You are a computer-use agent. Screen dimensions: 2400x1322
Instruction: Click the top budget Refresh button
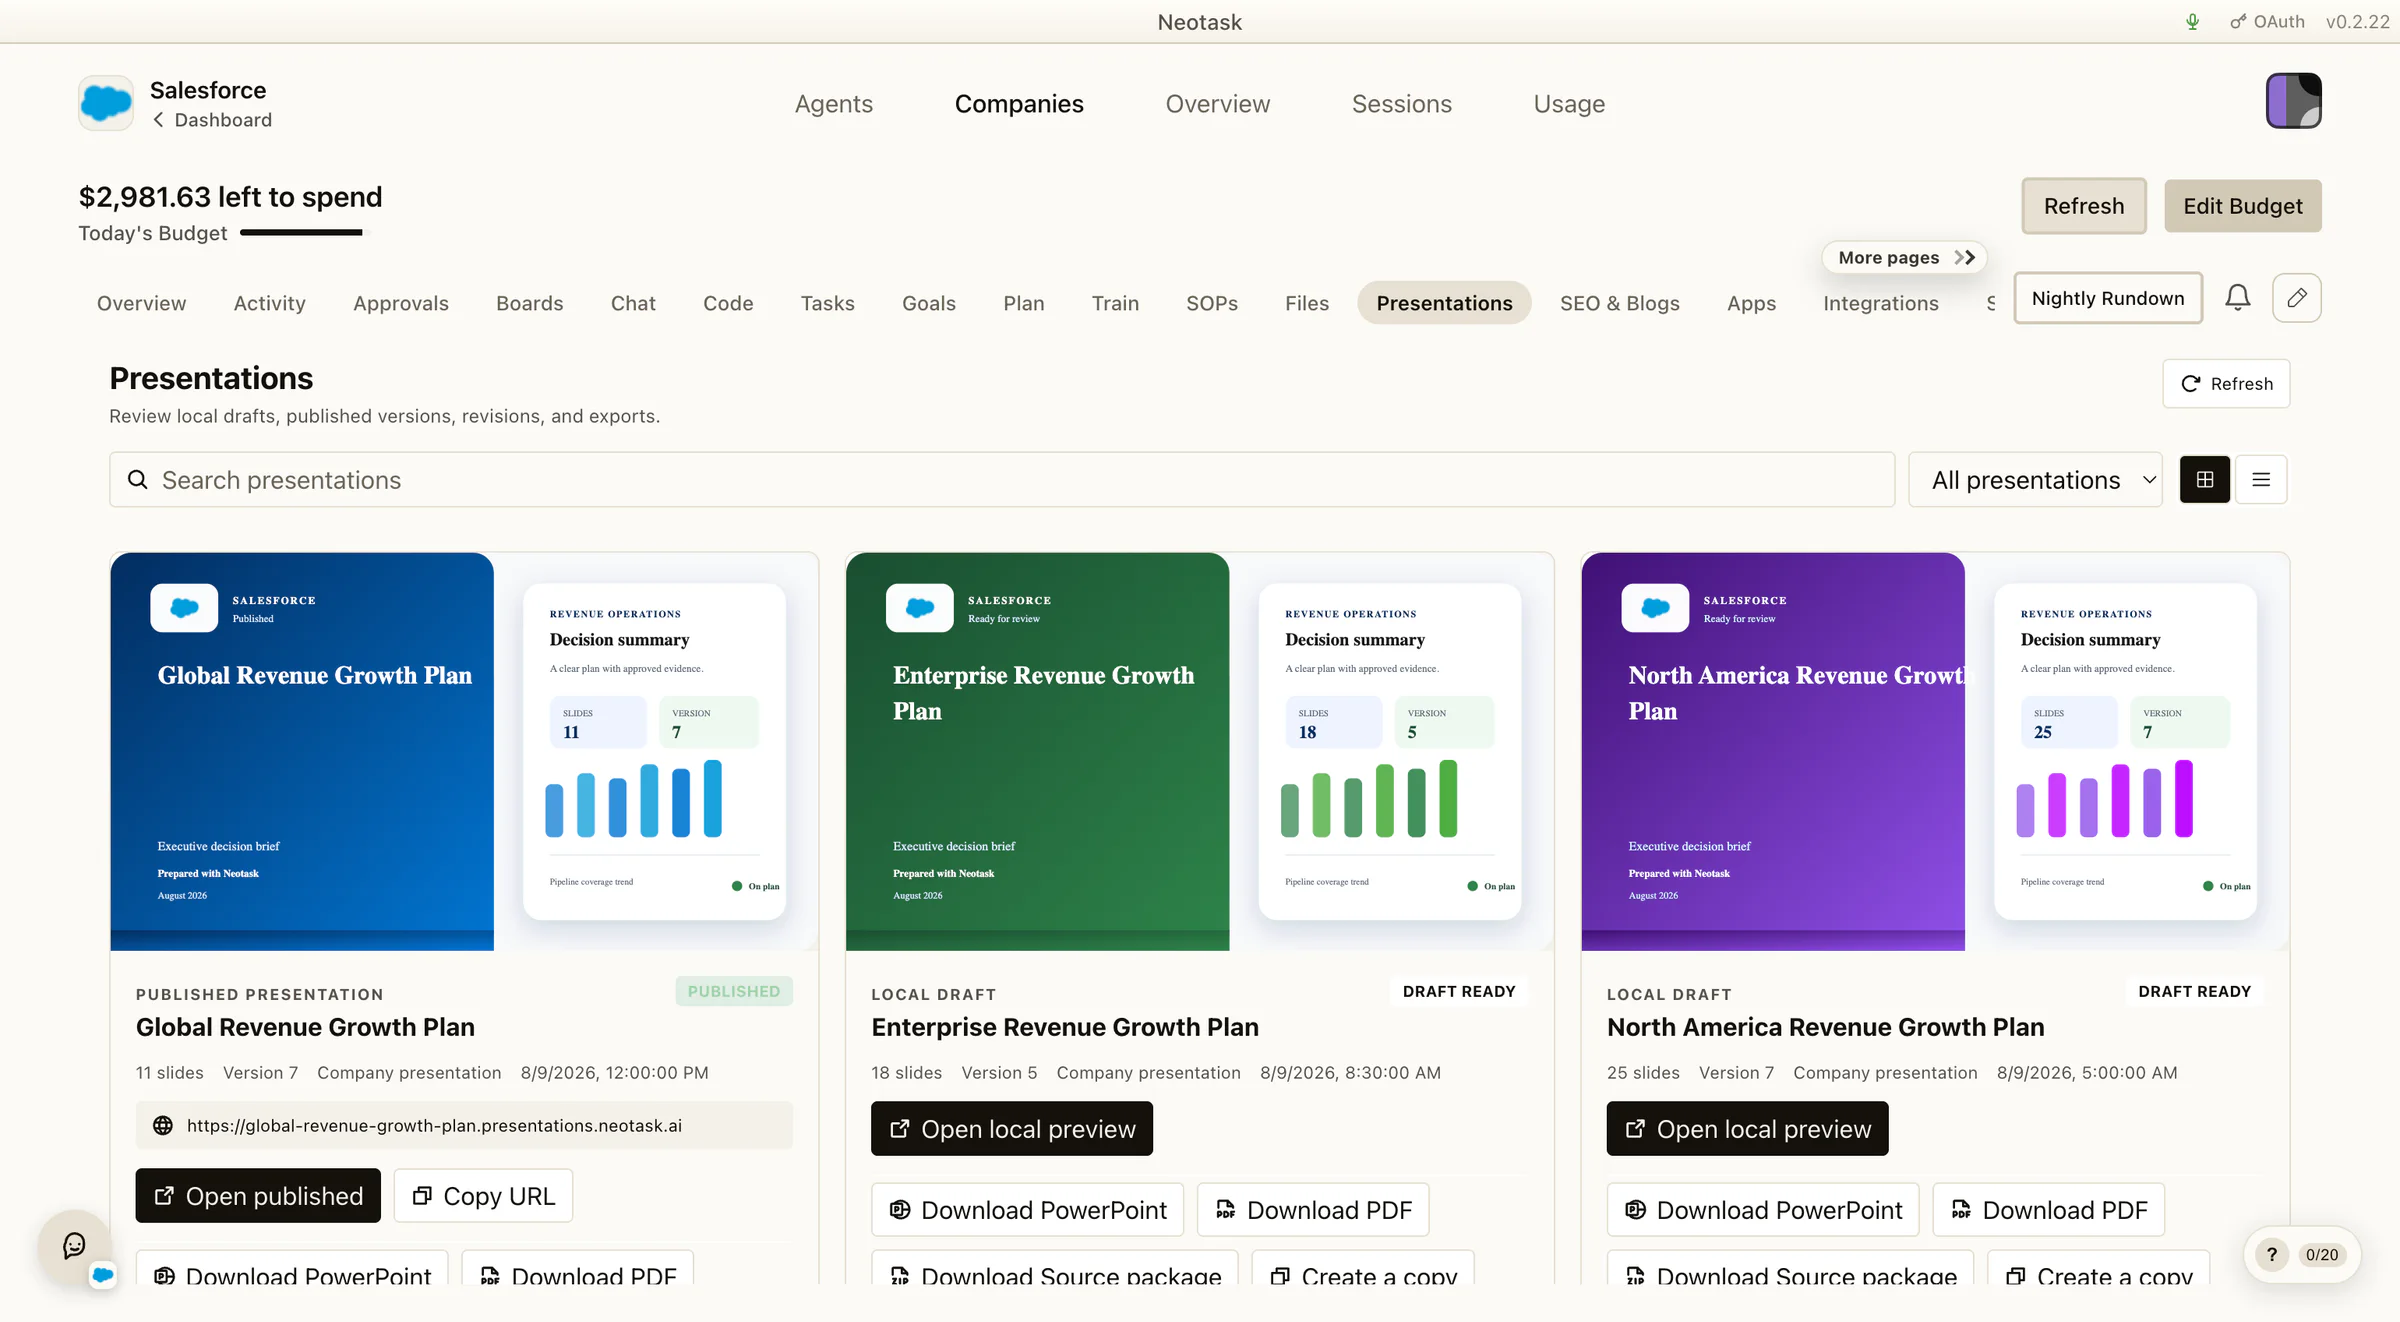point(2083,206)
